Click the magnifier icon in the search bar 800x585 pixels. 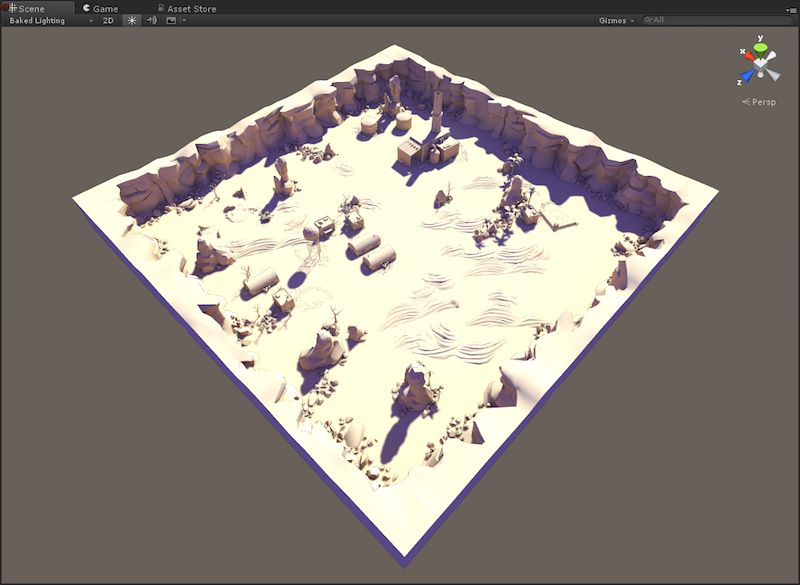pos(649,17)
